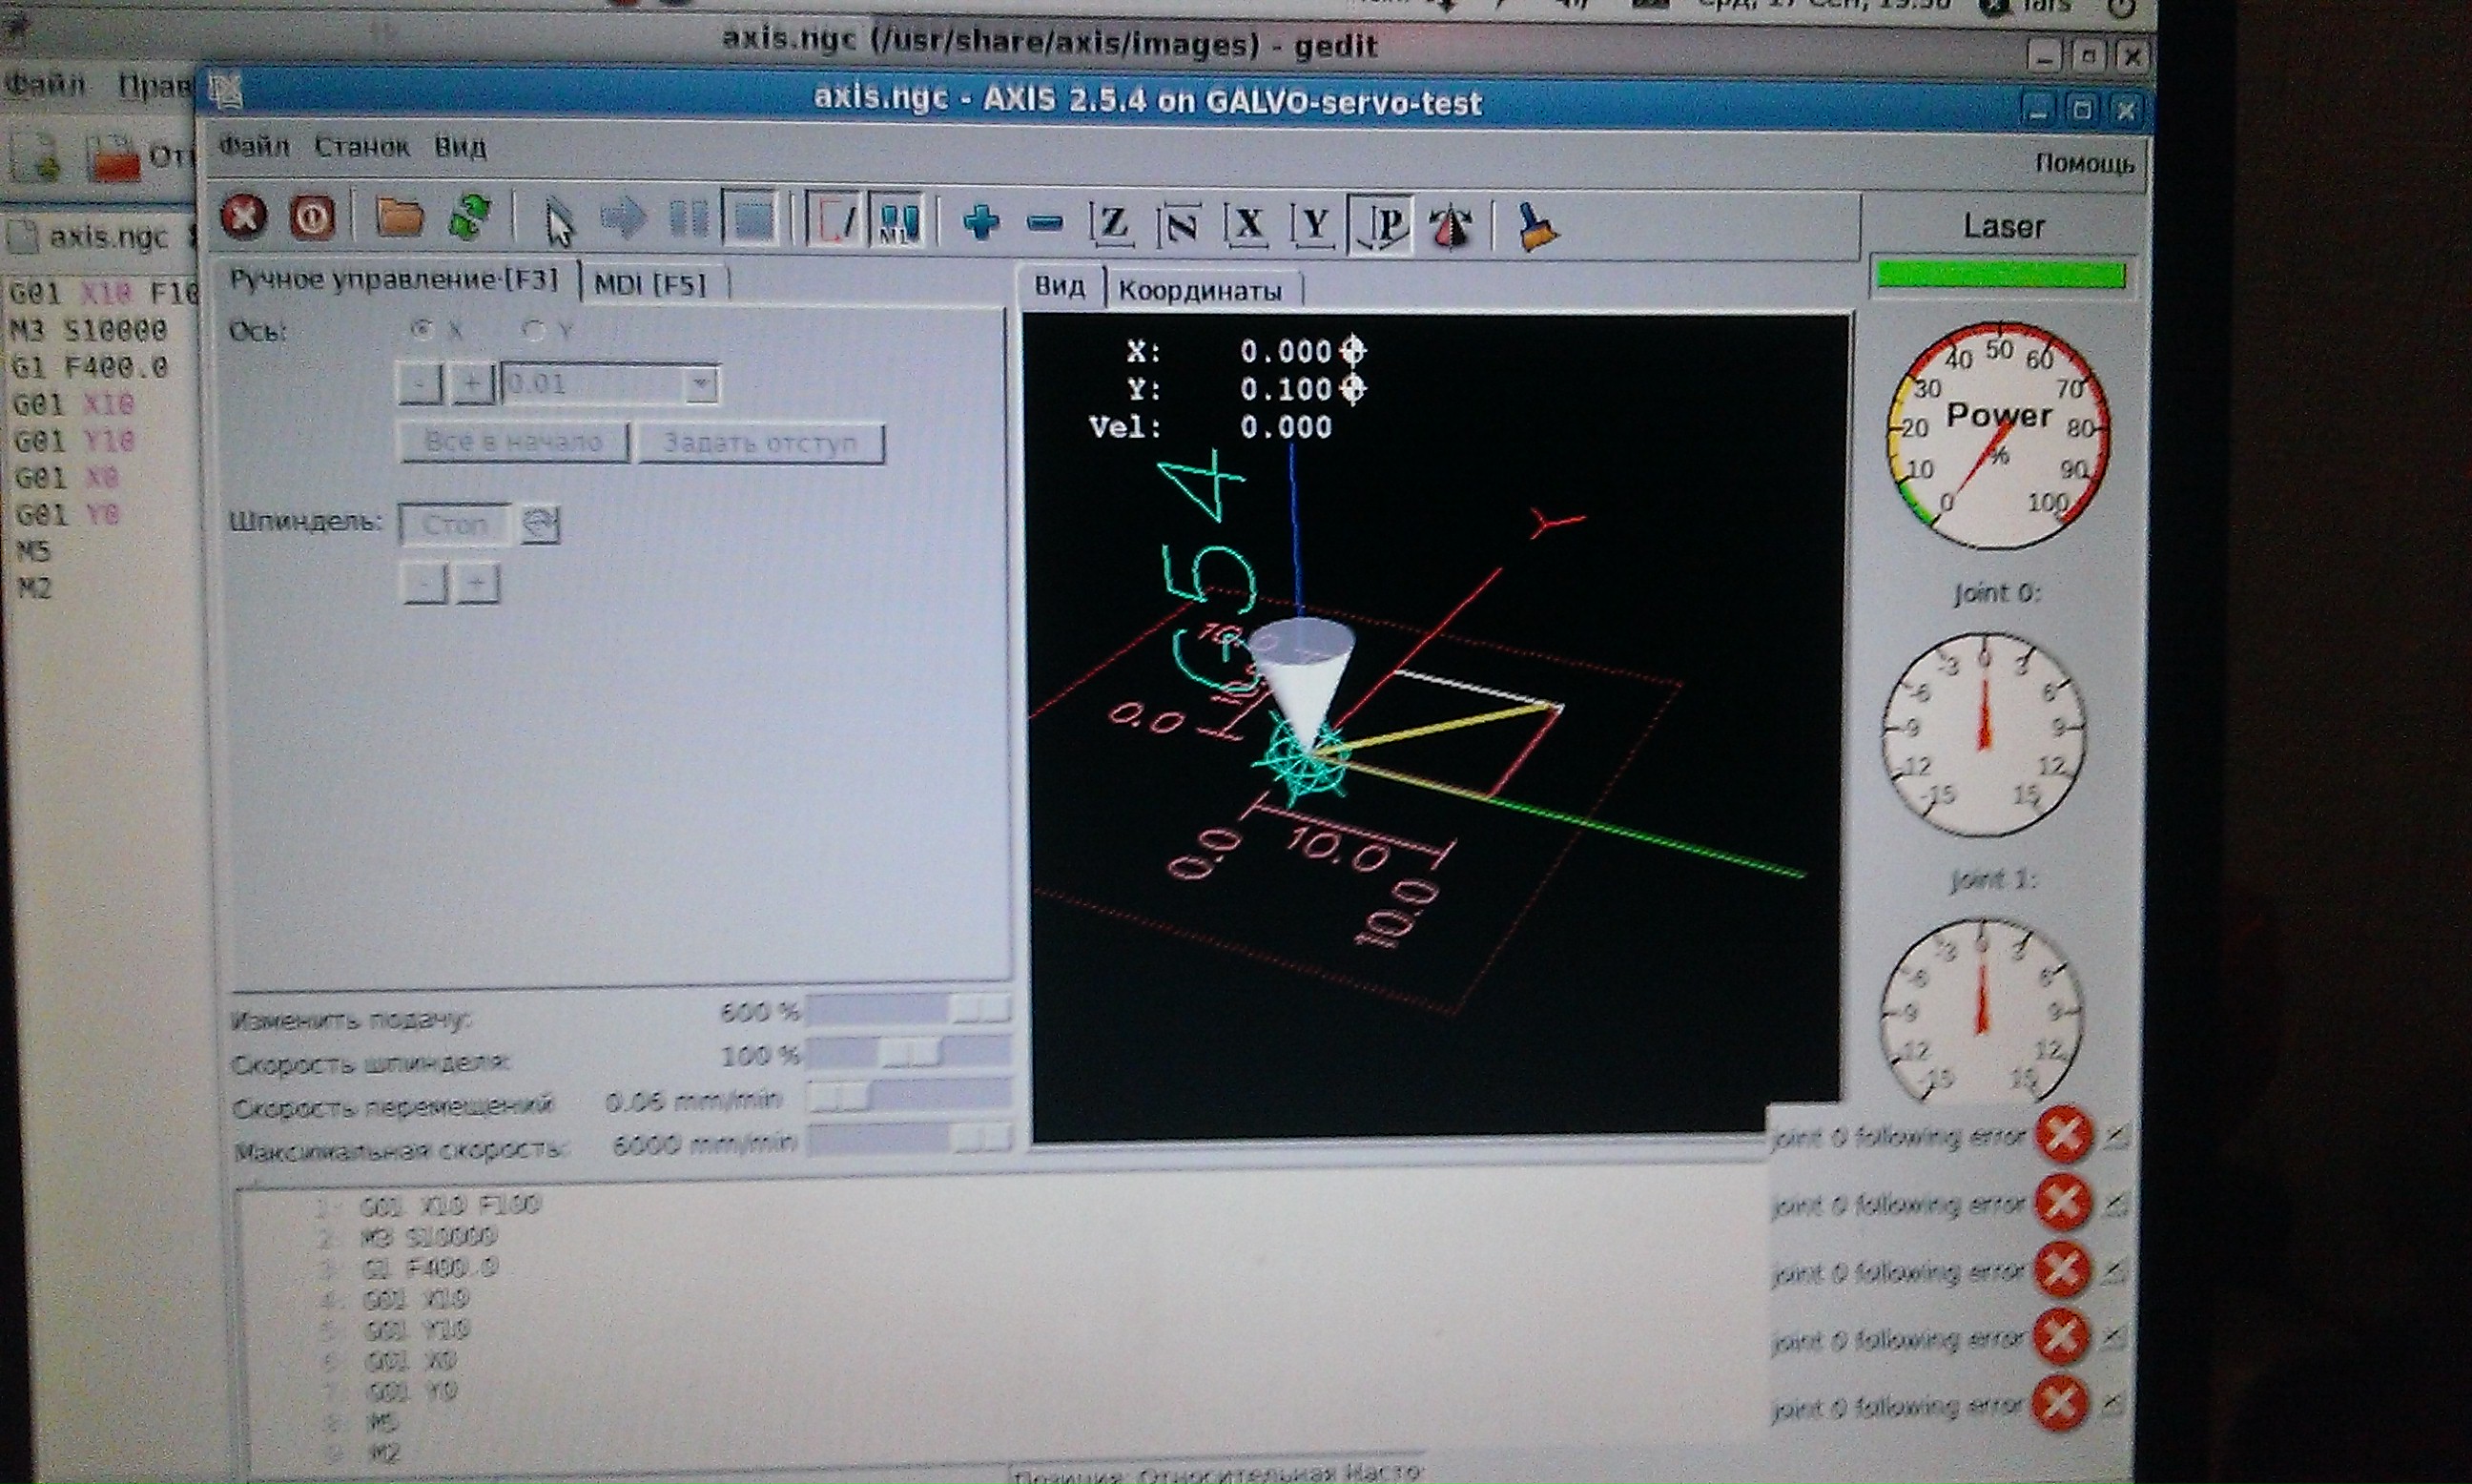Zoom out with the blue minus icon
2472x1484 pixels.
[1044, 222]
